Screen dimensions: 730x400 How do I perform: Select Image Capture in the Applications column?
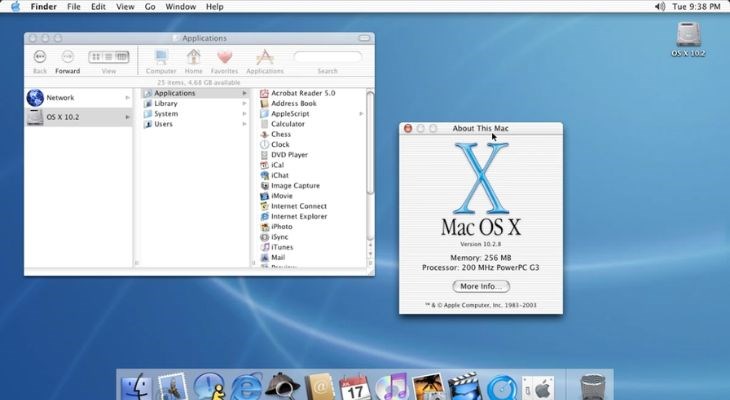click(x=295, y=185)
